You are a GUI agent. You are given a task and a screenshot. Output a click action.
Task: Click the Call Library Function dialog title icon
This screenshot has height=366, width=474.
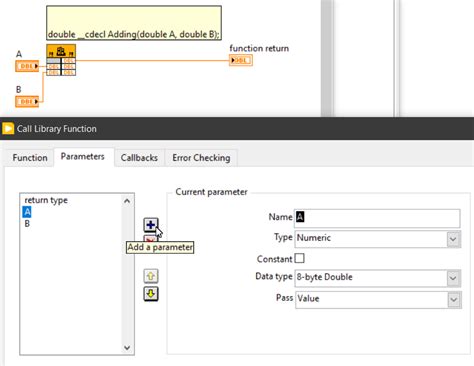(x=8, y=128)
